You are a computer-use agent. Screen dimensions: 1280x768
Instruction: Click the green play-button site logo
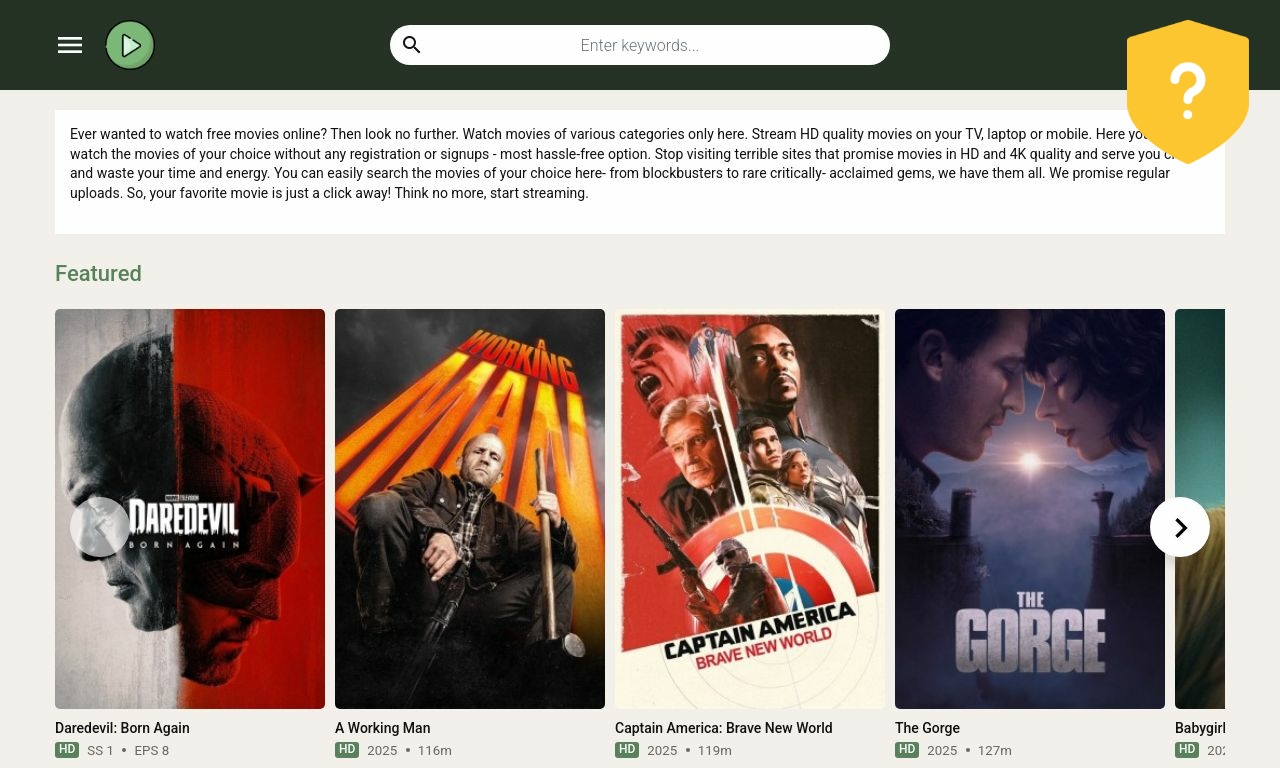pos(130,45)
